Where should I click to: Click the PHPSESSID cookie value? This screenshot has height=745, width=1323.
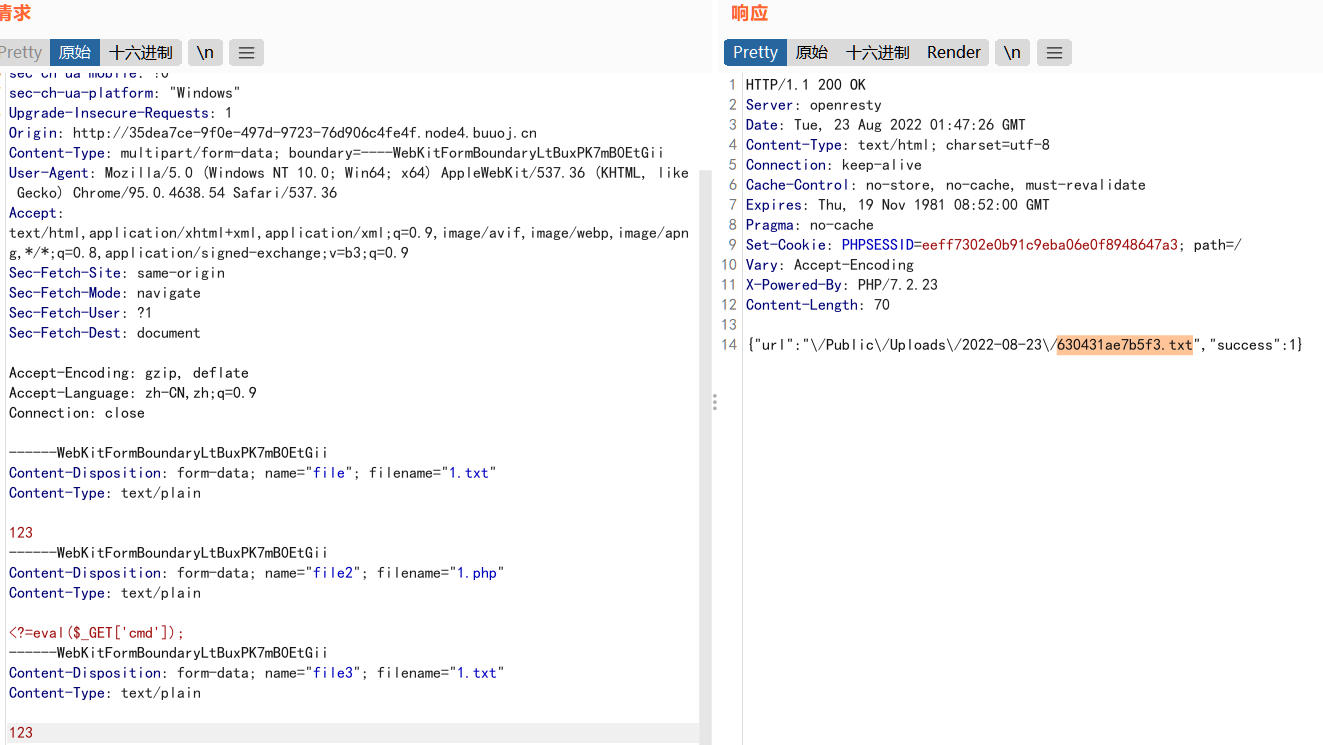1050,245
